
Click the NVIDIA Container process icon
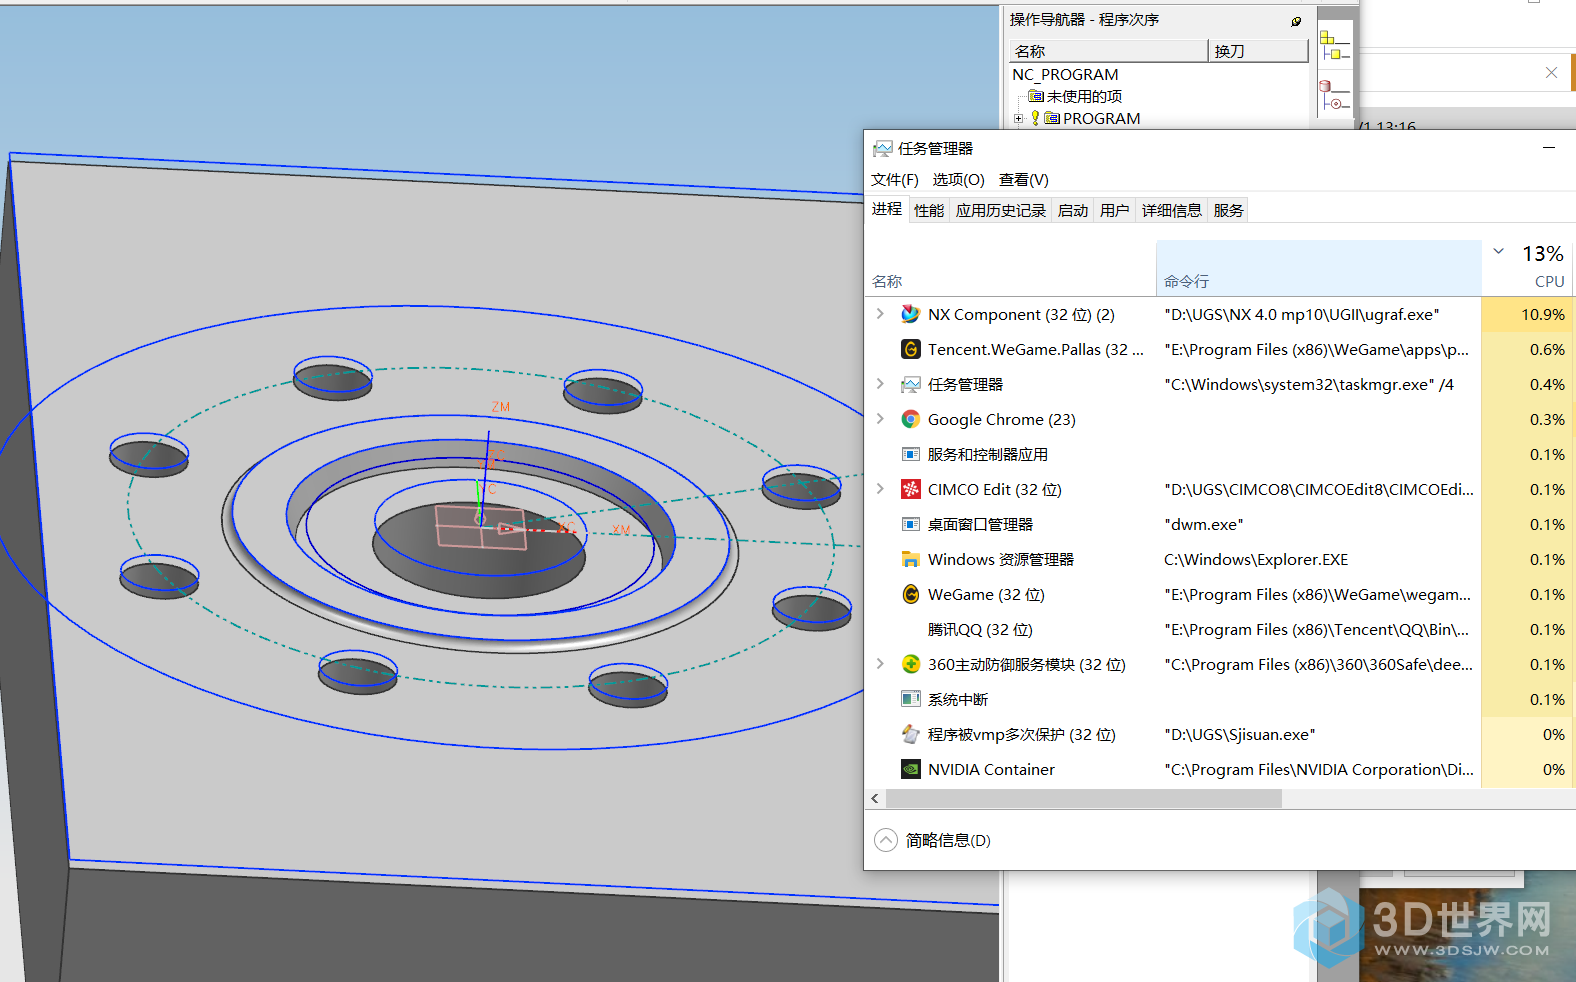910,769
